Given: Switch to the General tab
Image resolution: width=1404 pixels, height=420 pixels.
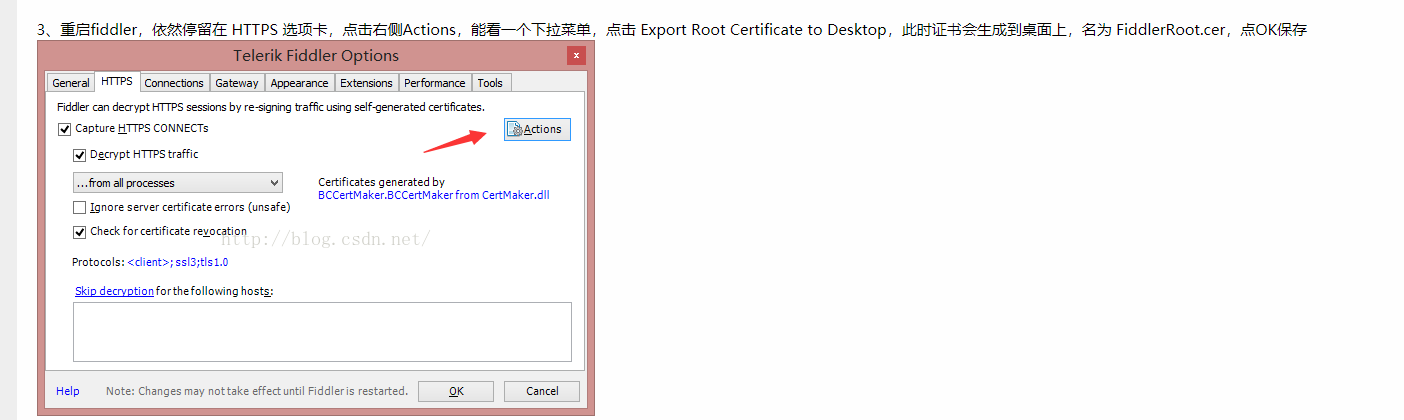Looking at the screenshot, I should [x=71, y=83].
